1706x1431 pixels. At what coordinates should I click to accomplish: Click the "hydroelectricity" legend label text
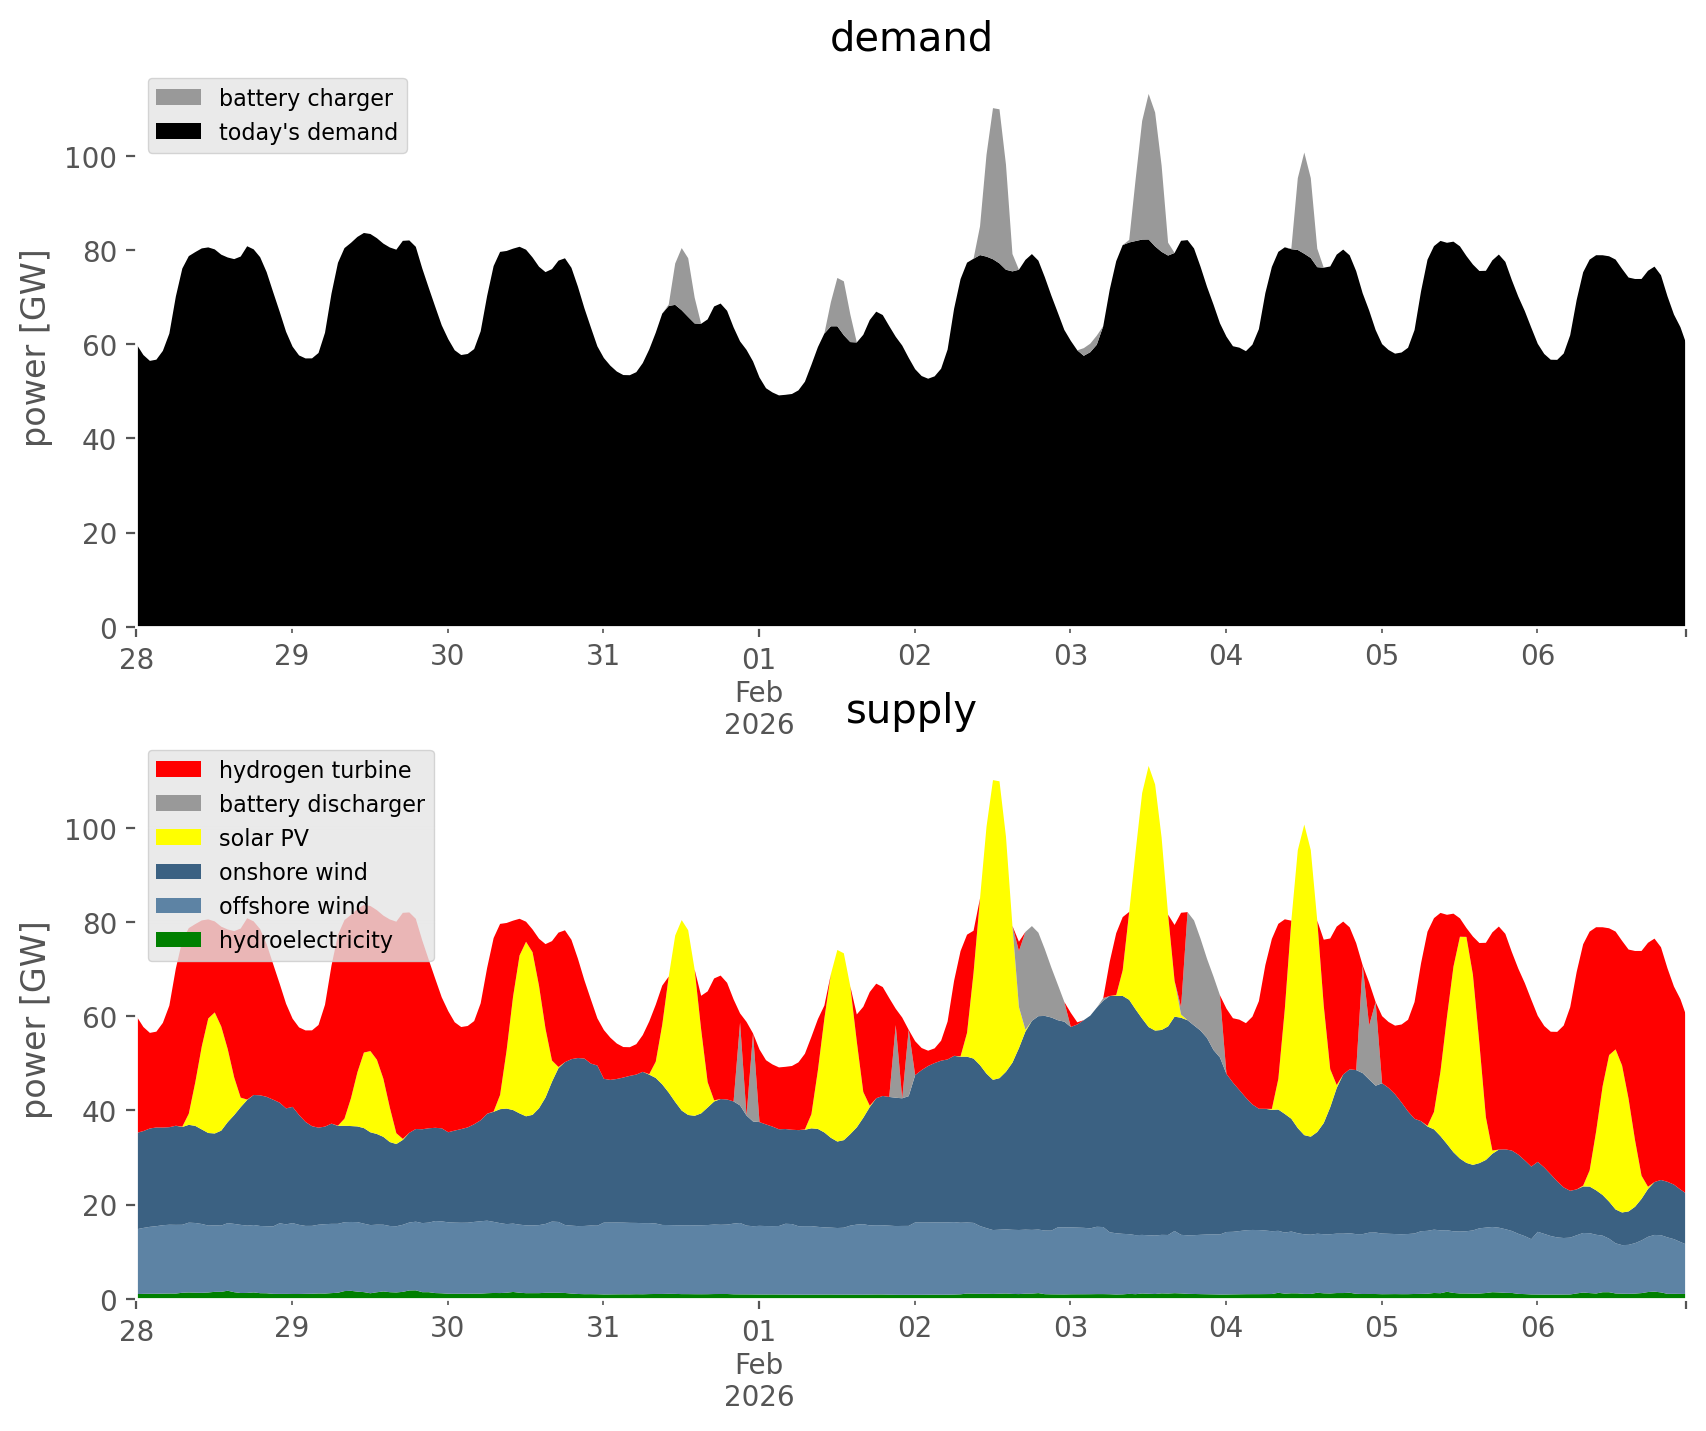pos(306,940)
